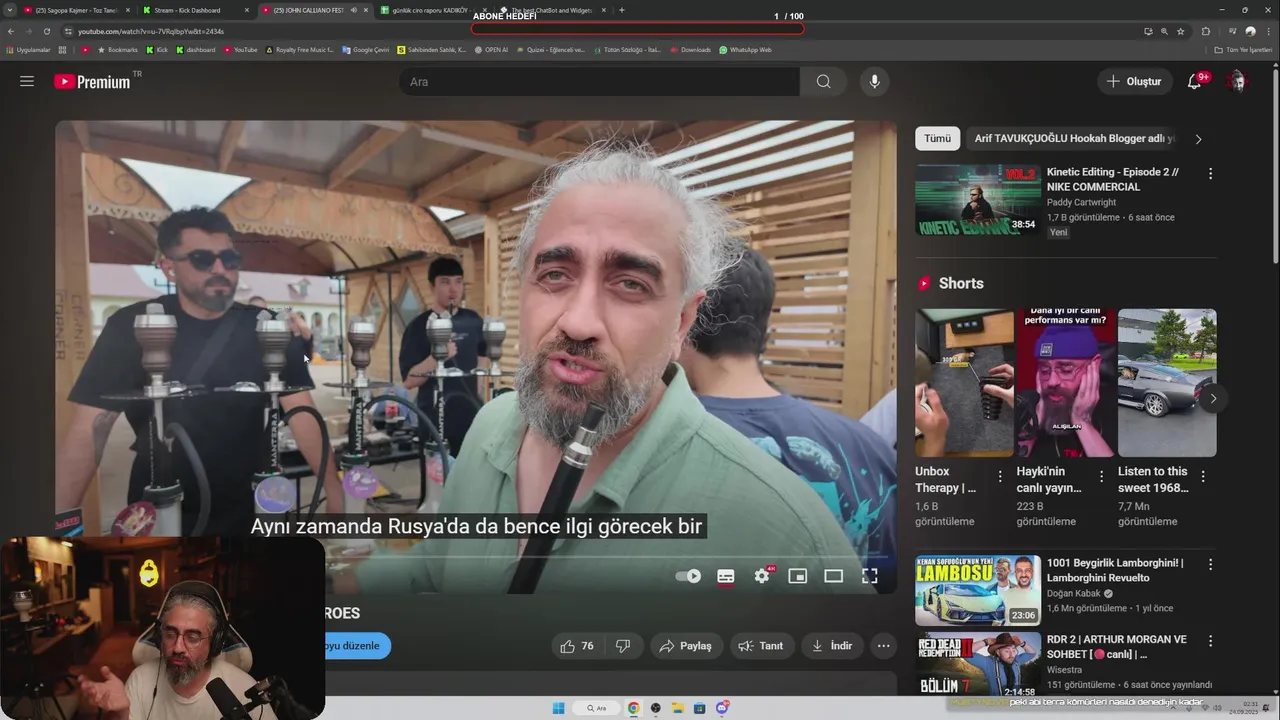This screenshot has width=1280, height=720.
Task: Show next filter chips arrow
Action: (1198, 139)
